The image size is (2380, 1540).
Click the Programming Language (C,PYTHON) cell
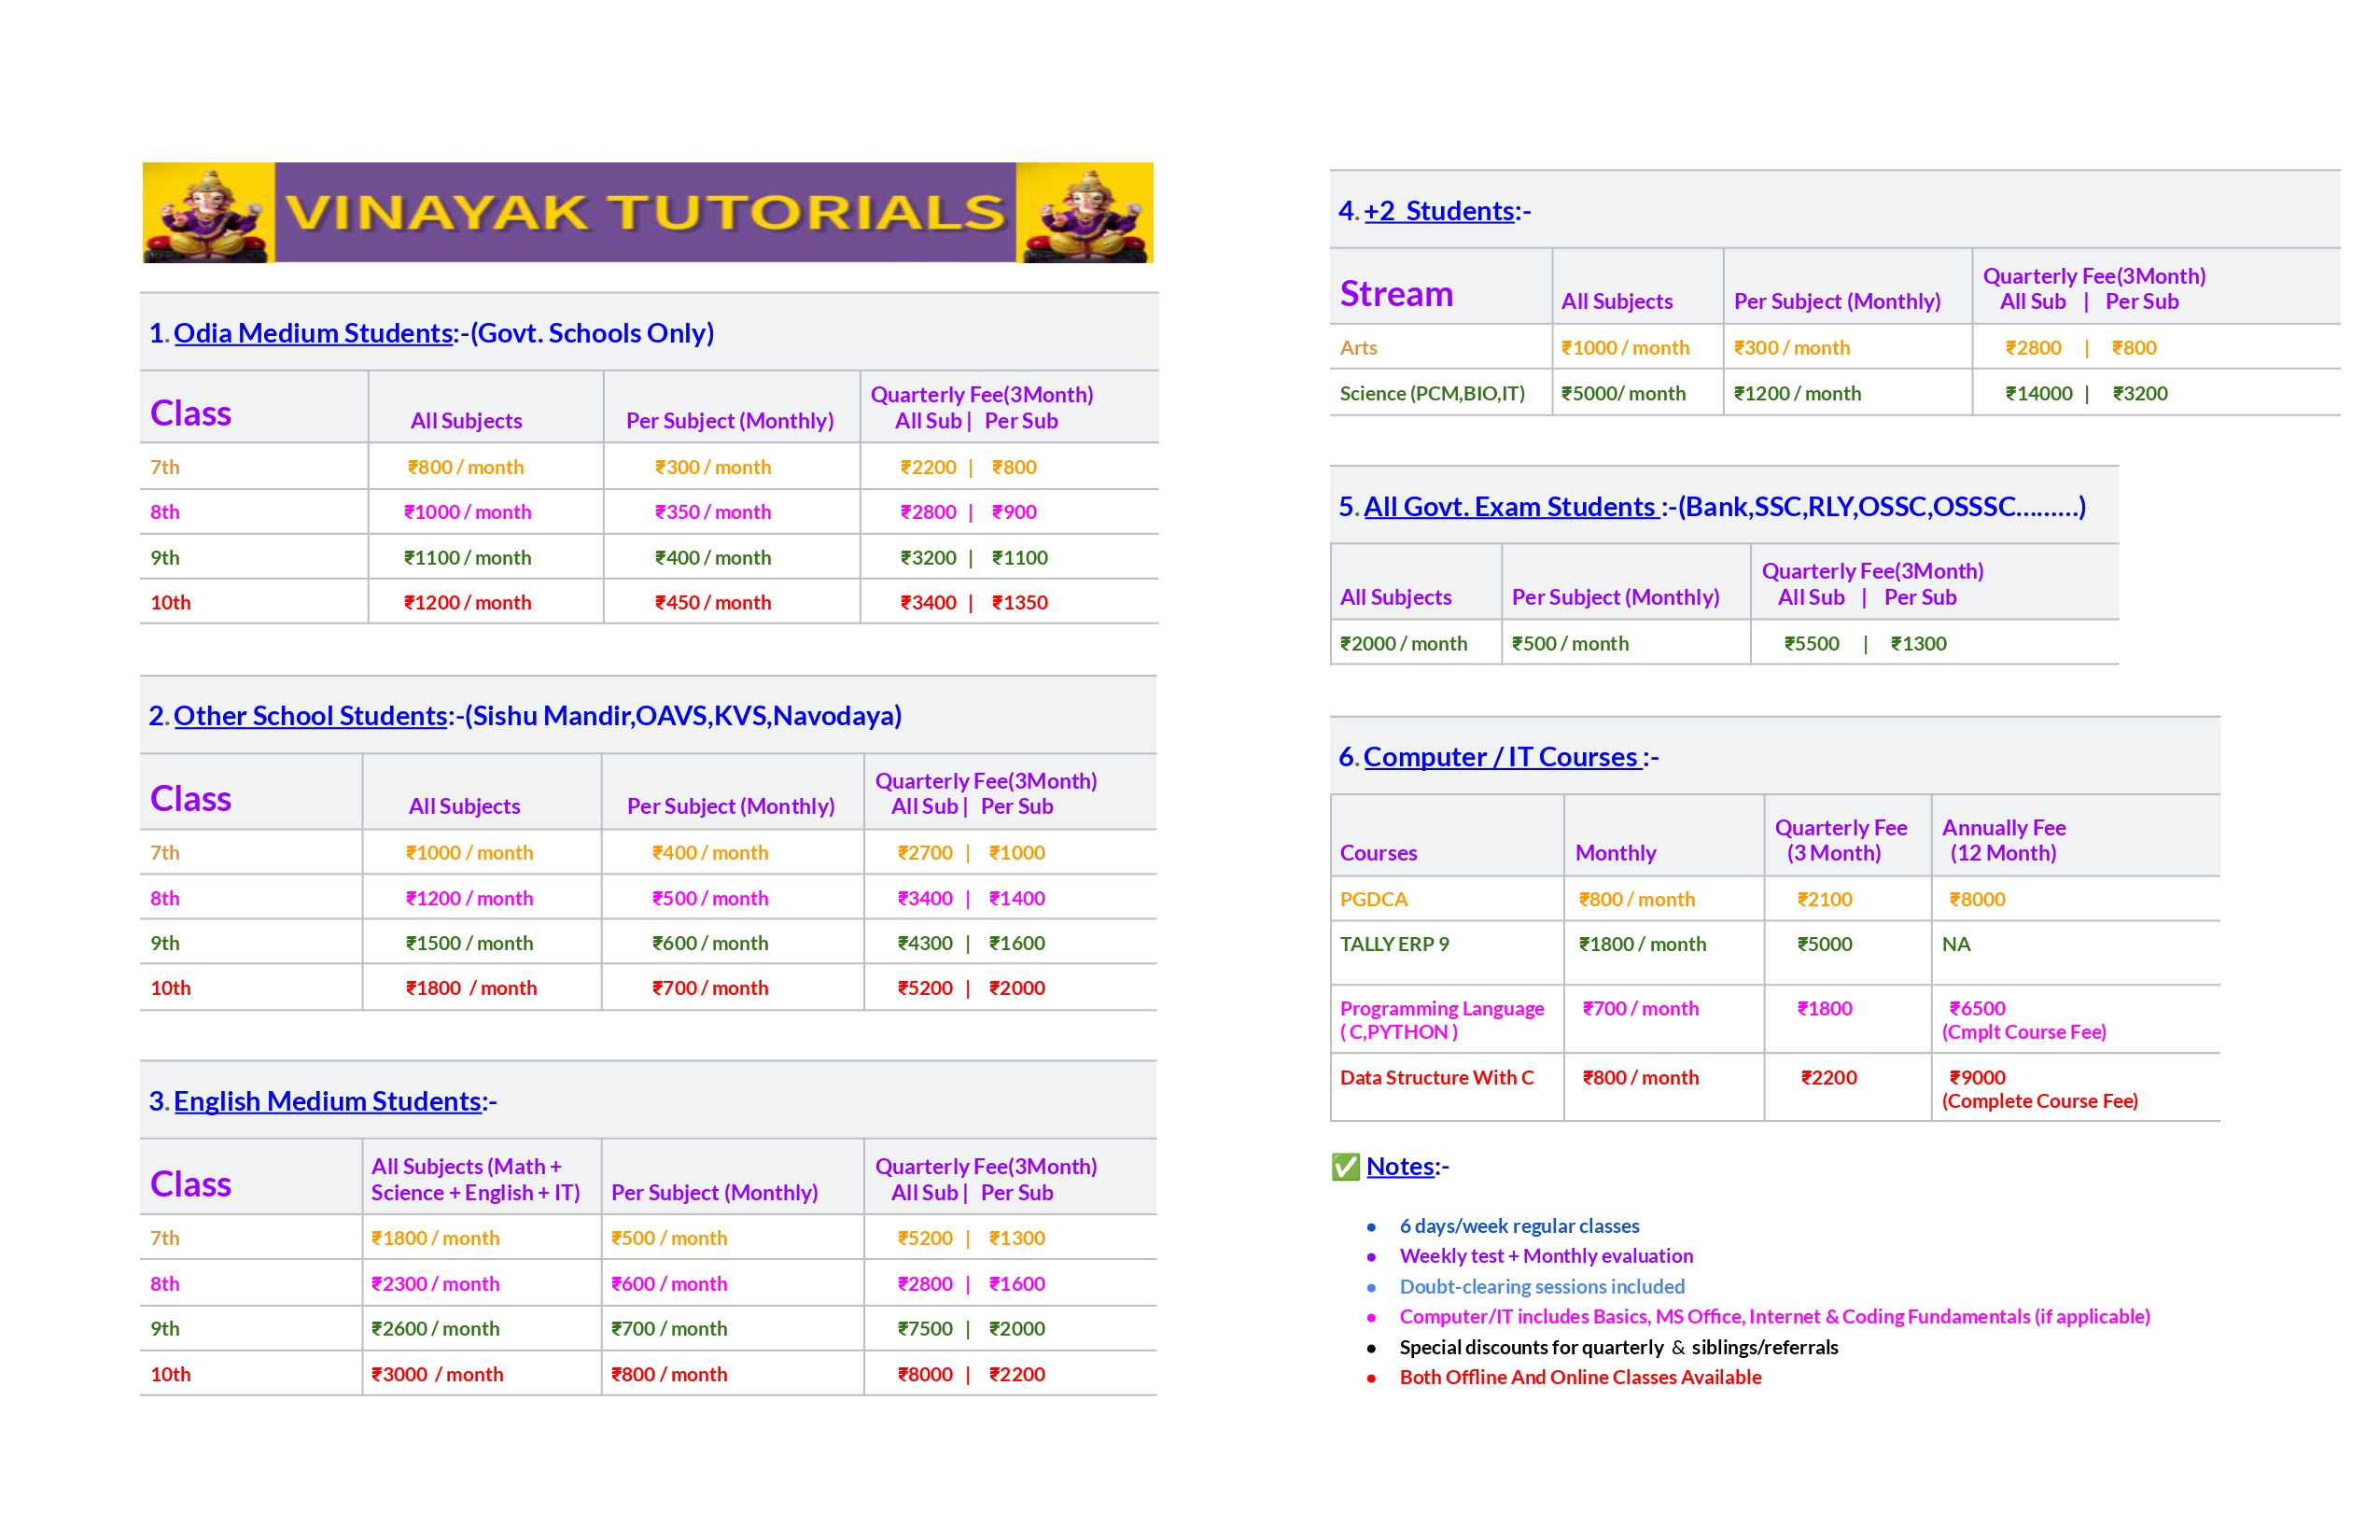[1447, 1019]
